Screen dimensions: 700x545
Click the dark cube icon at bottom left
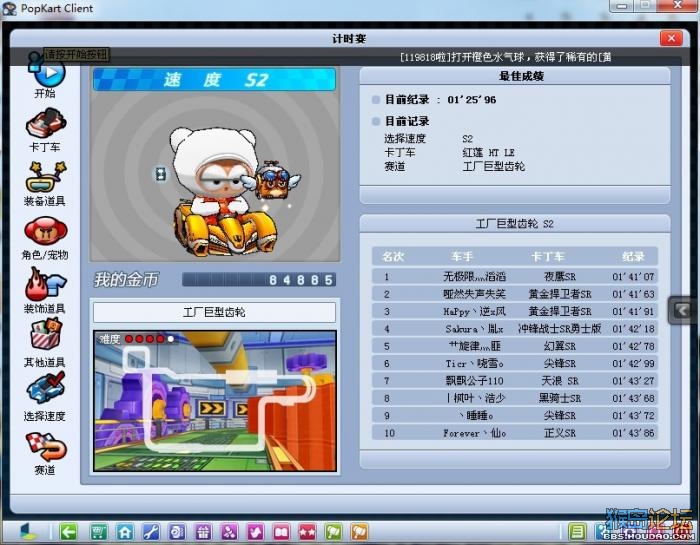tap(29, 531)
